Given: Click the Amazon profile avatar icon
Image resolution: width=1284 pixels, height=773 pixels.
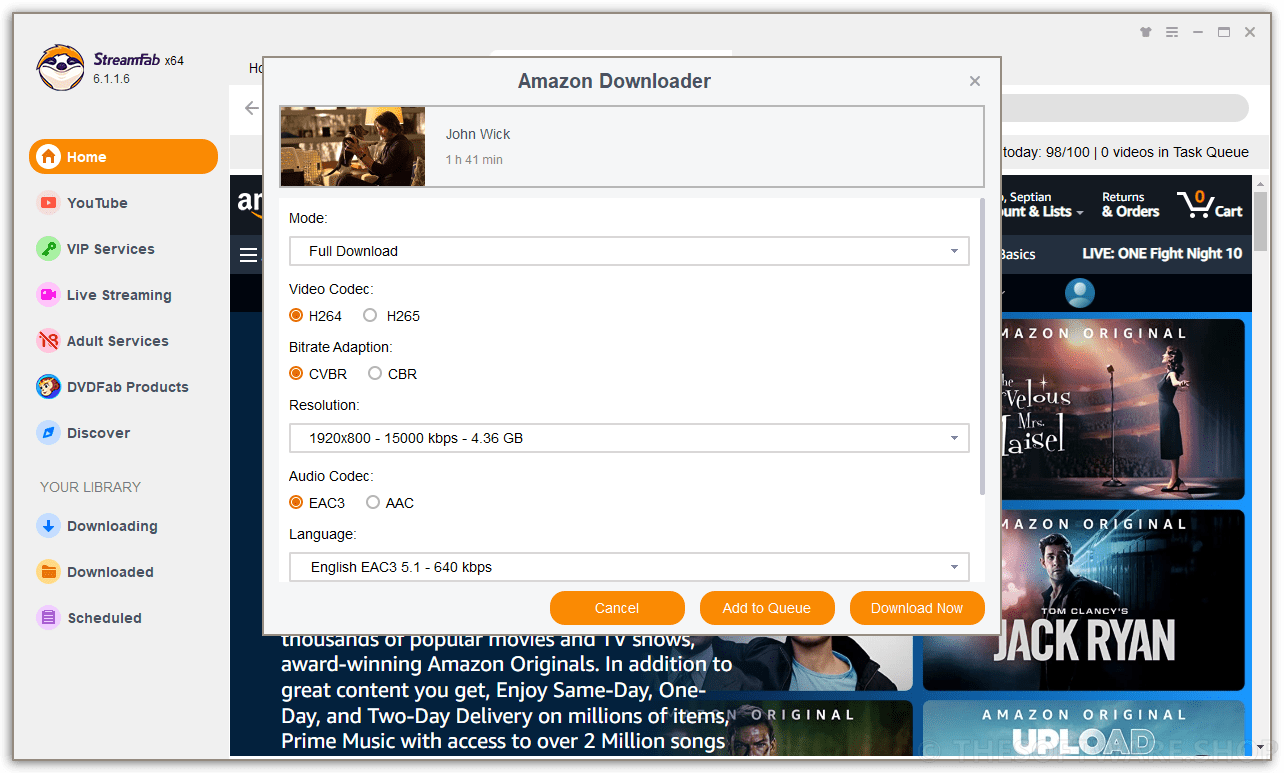Looking at the screenshot, I should pyautogui.click(x=1080, y=293).
